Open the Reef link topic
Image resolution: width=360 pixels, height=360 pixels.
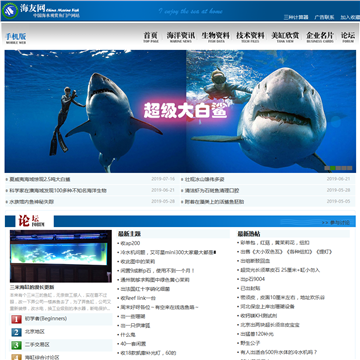click(138, 298)
